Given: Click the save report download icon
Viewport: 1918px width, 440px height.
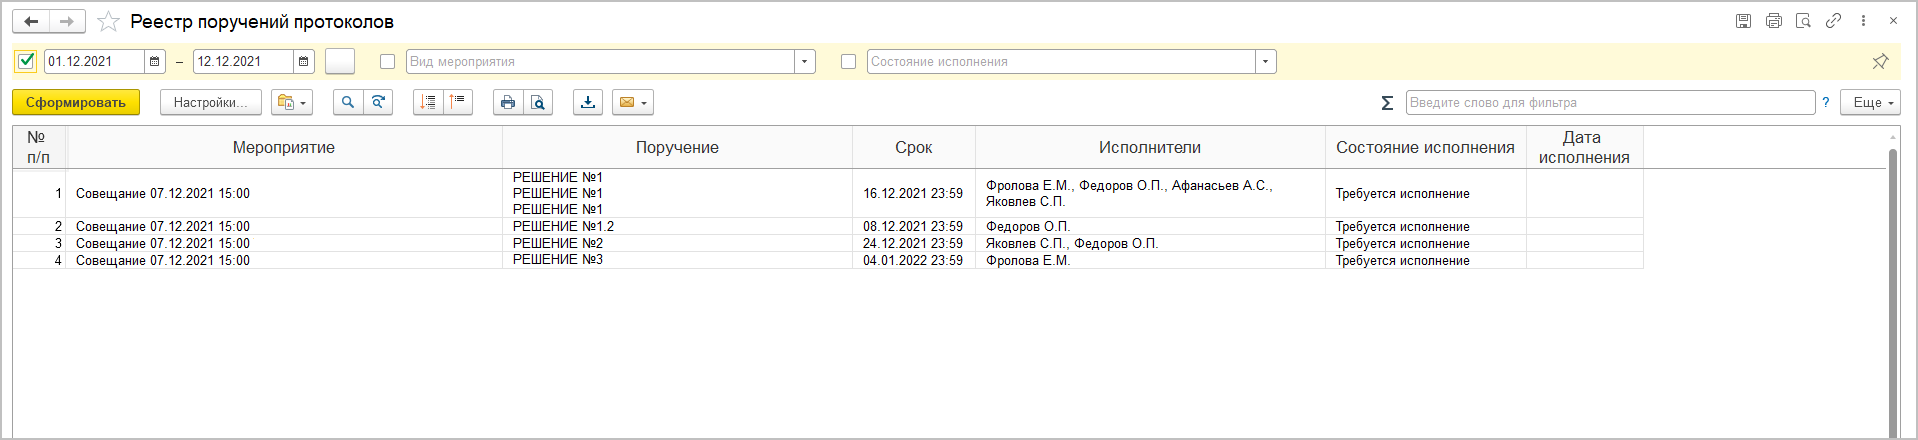Looking at the screenshot, I should coord(588,102).
